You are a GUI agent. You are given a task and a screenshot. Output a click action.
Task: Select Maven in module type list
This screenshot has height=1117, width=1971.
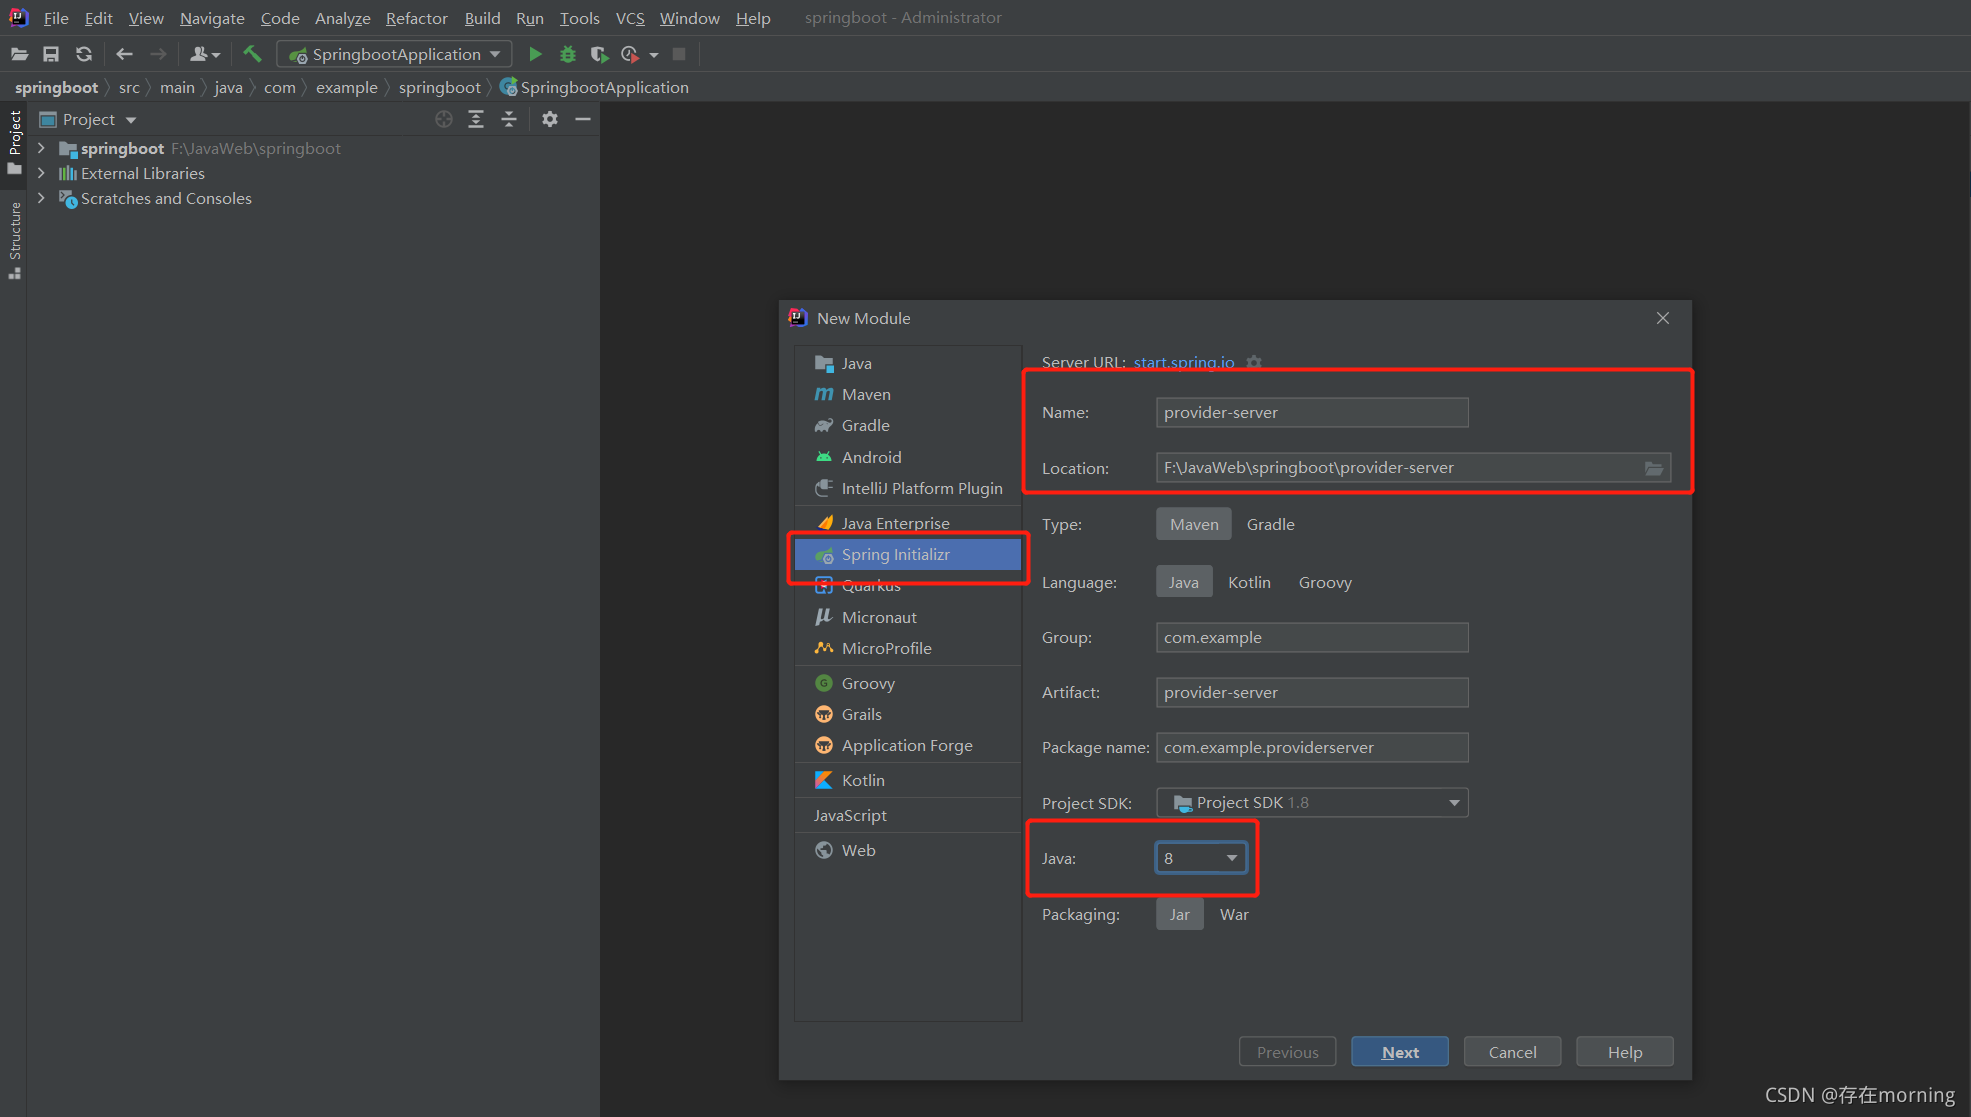click(865, 394)
